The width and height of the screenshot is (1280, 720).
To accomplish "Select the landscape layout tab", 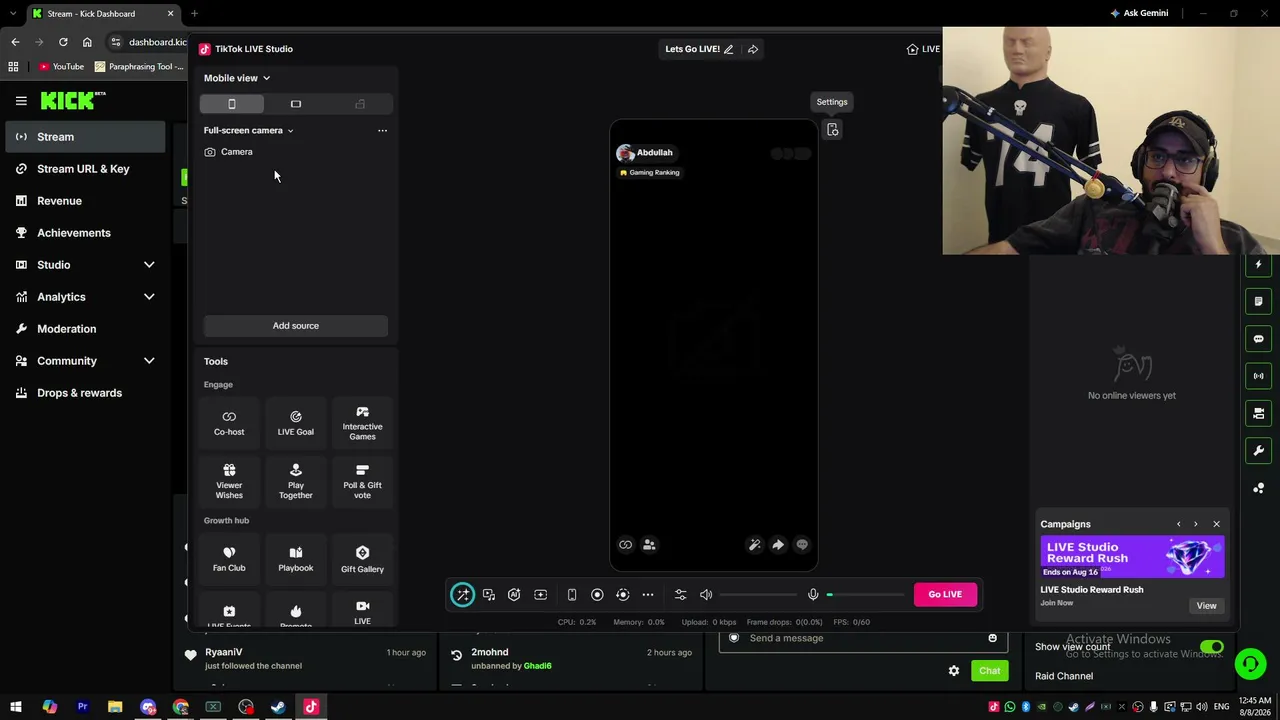I will 296,104.
